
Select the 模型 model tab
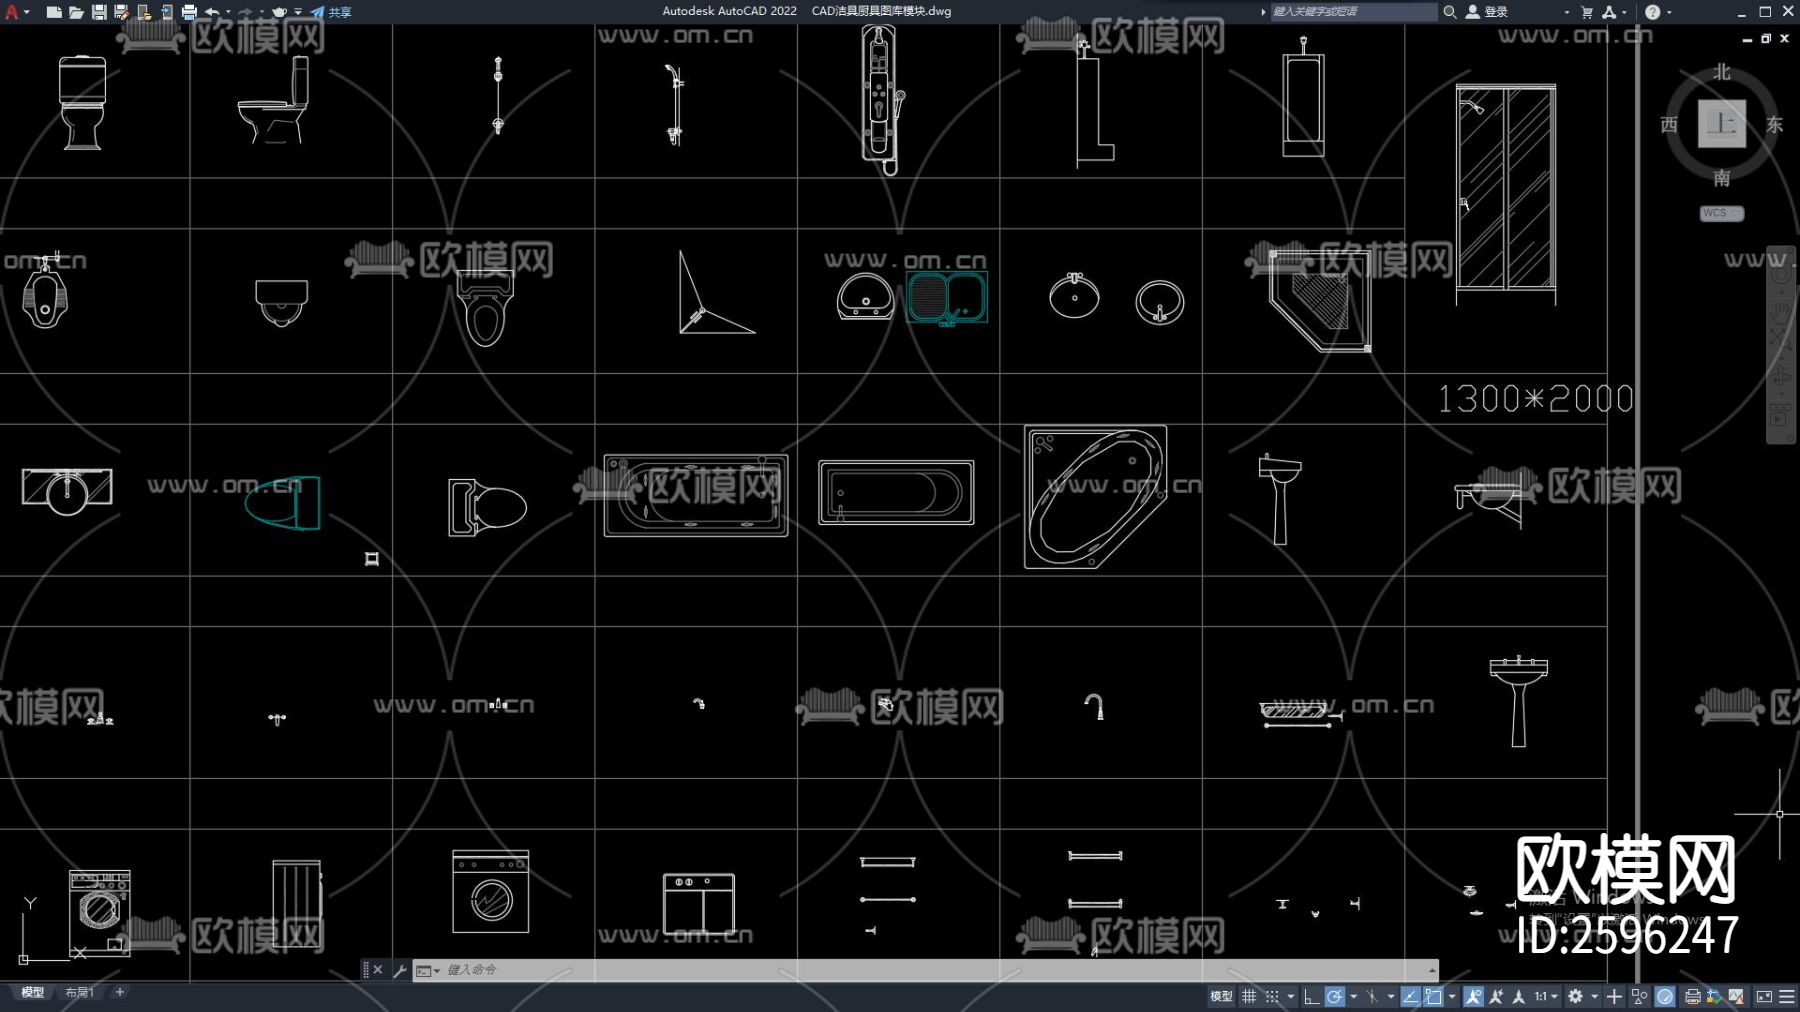point(33,992)
